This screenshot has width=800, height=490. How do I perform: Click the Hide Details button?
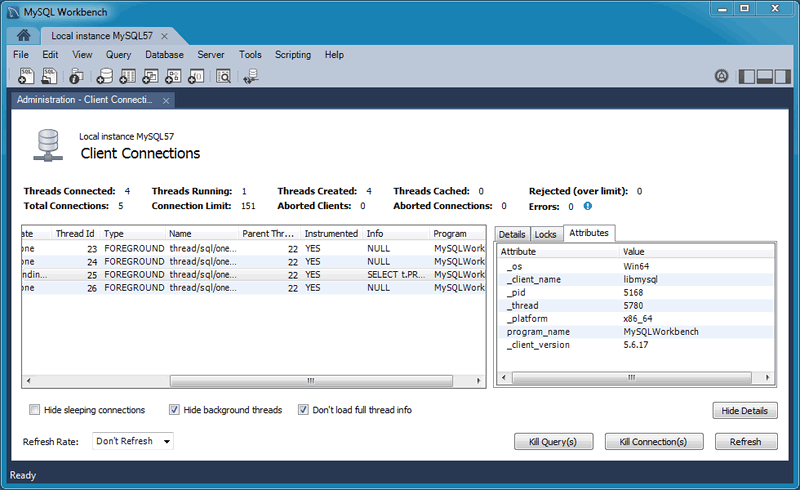click(744, 411)
